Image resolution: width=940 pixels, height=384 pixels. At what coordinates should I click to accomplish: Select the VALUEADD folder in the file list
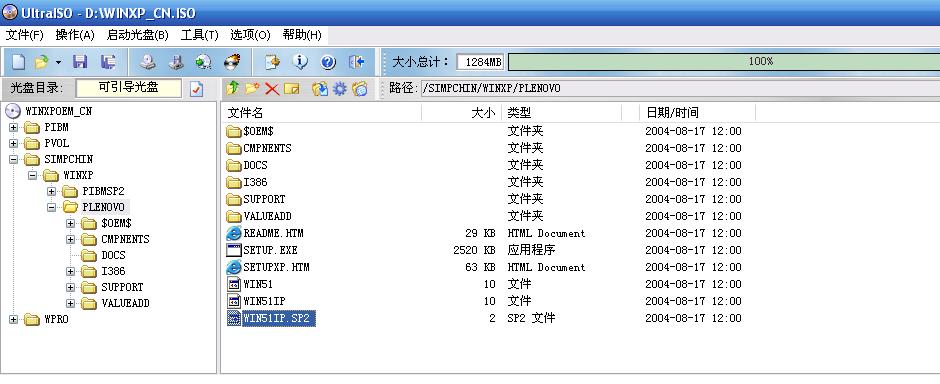pyautogui.click(x=267, y=216)
